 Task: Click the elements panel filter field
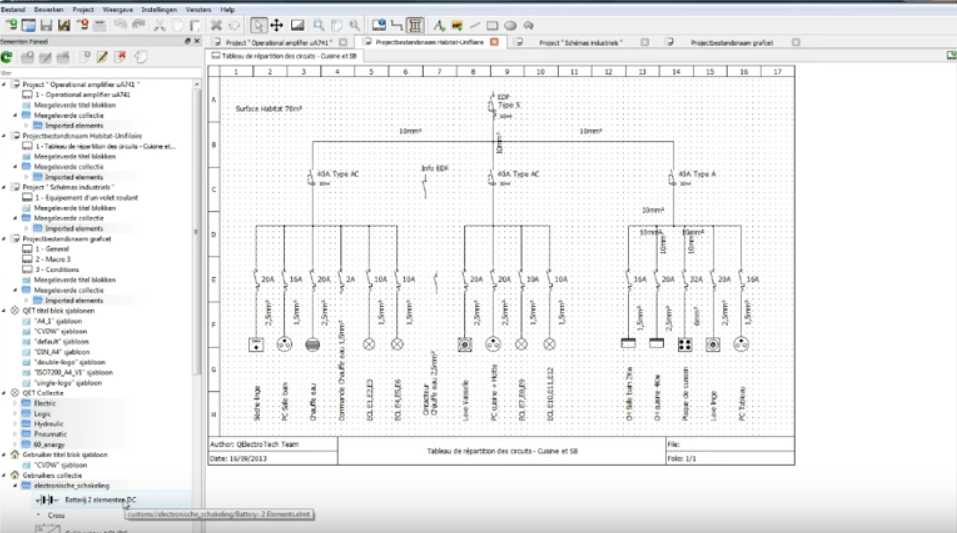point(100,73)
